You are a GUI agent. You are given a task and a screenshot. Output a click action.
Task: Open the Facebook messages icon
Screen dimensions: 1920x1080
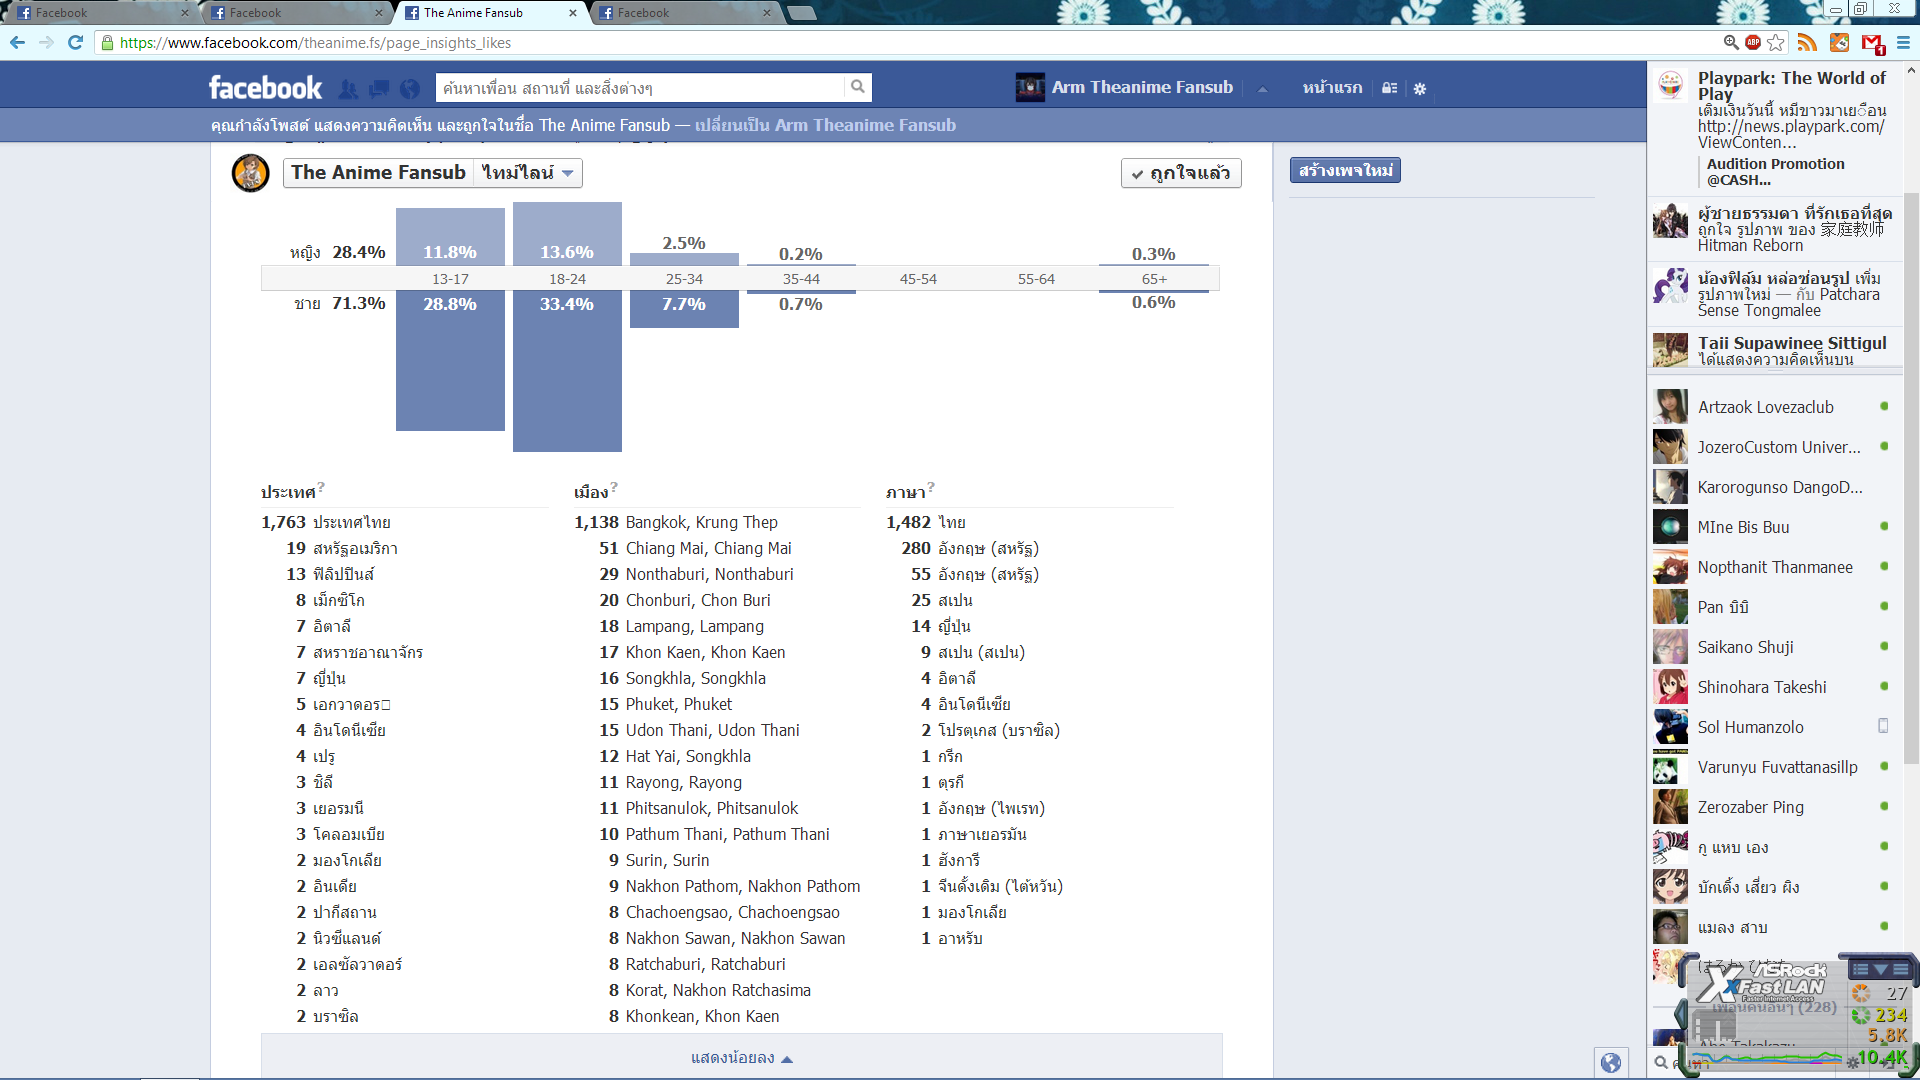tap(379, 89)
